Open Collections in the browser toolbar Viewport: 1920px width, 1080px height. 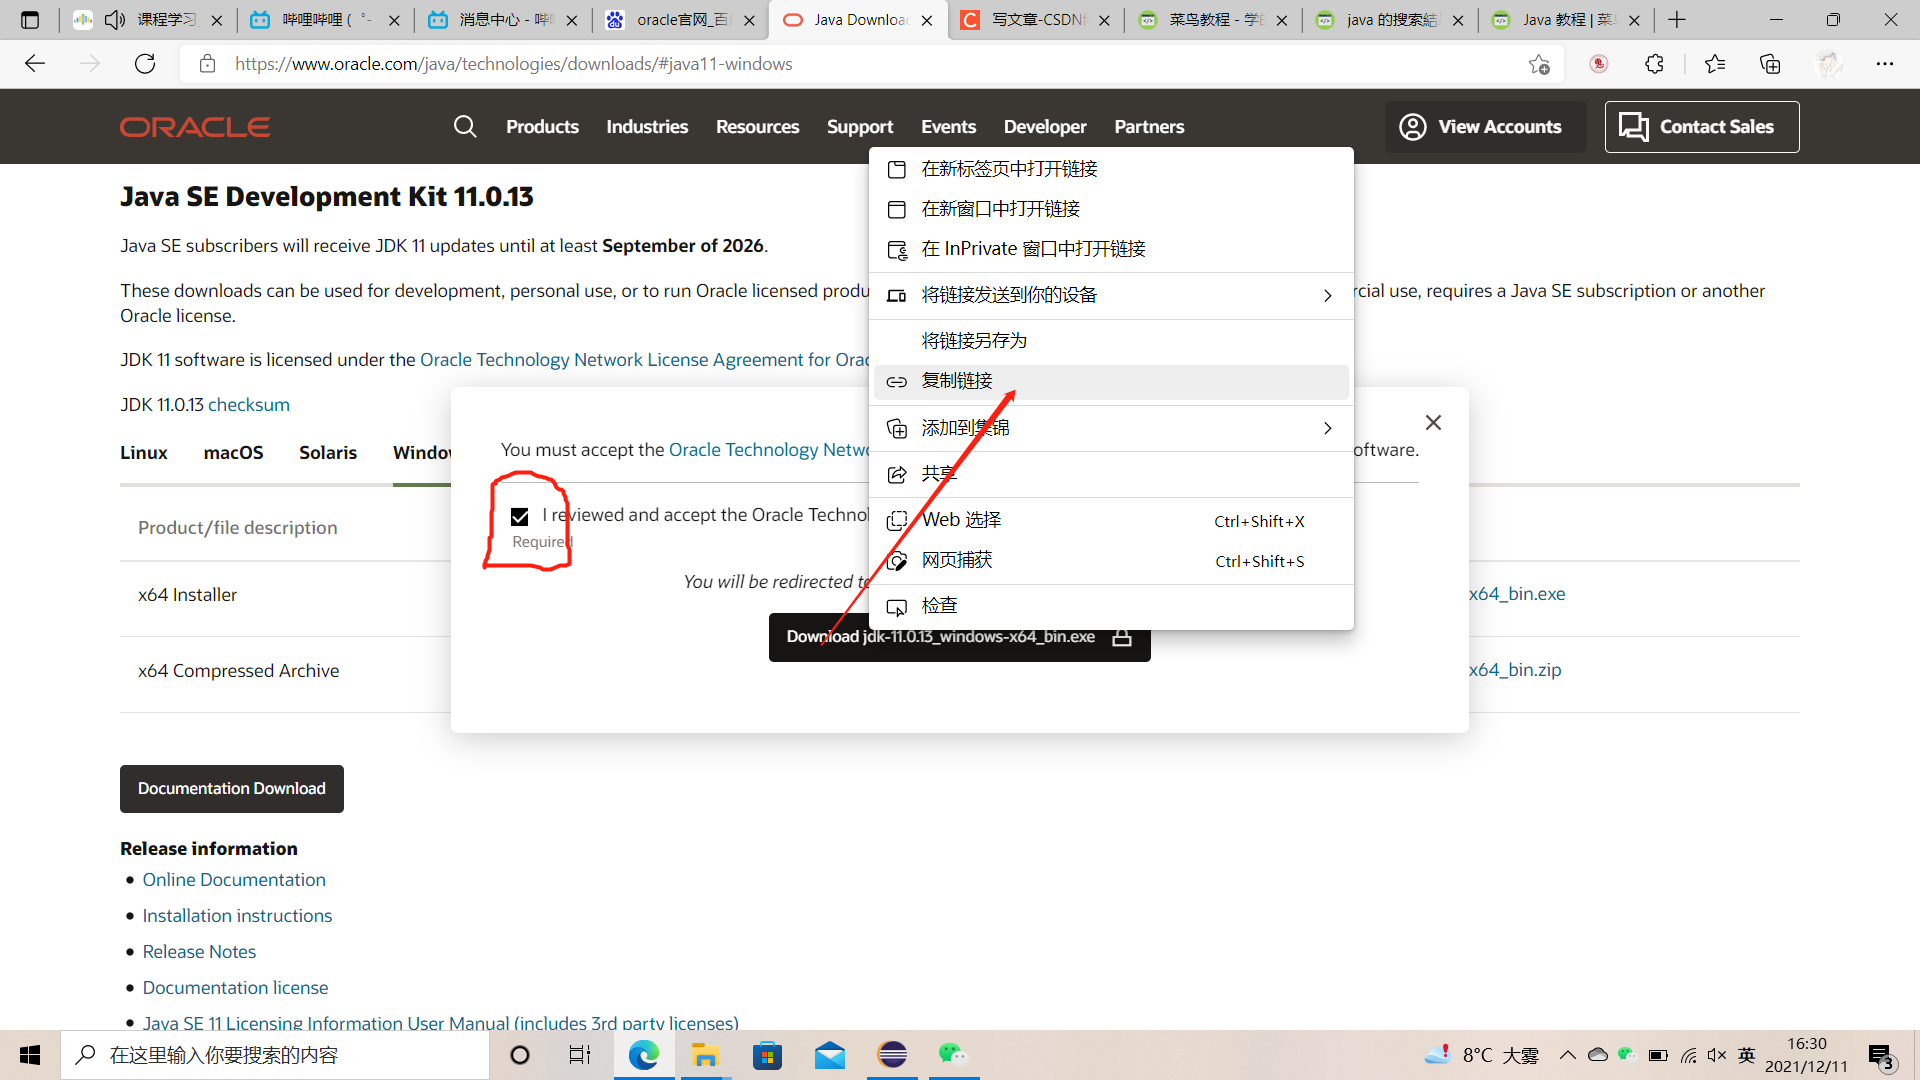pos(1769,63)
